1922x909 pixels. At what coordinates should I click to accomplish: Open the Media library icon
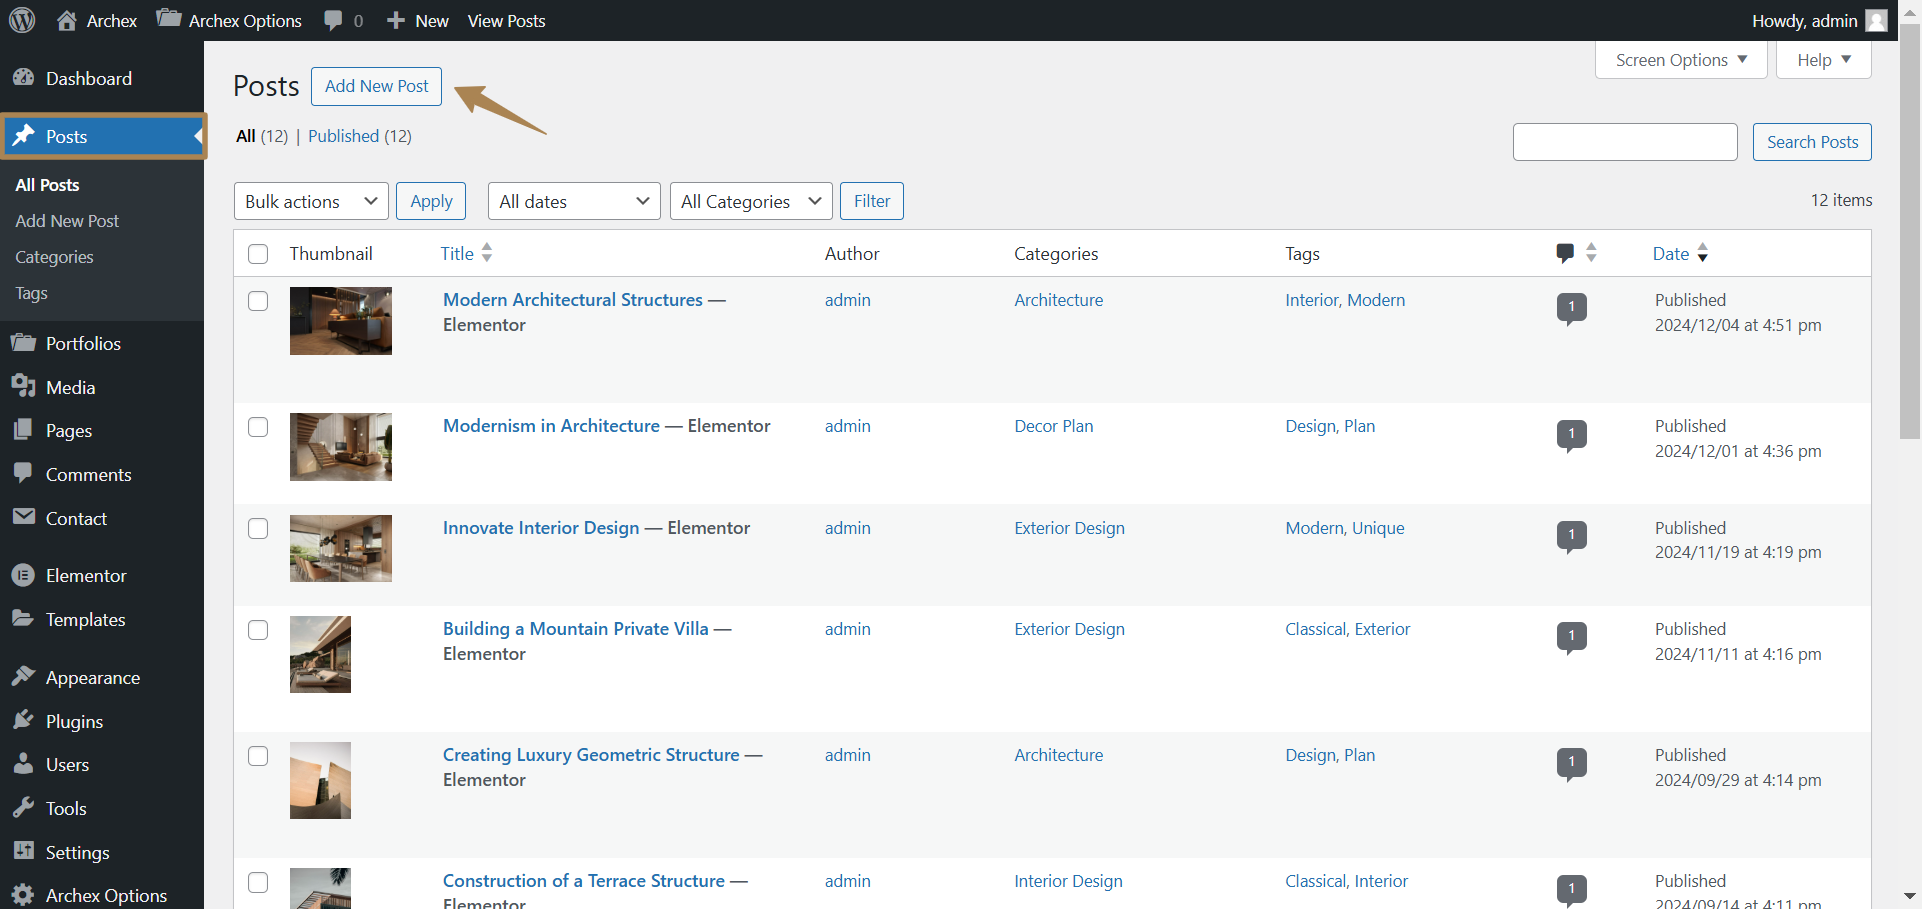[x=24, y=387]
